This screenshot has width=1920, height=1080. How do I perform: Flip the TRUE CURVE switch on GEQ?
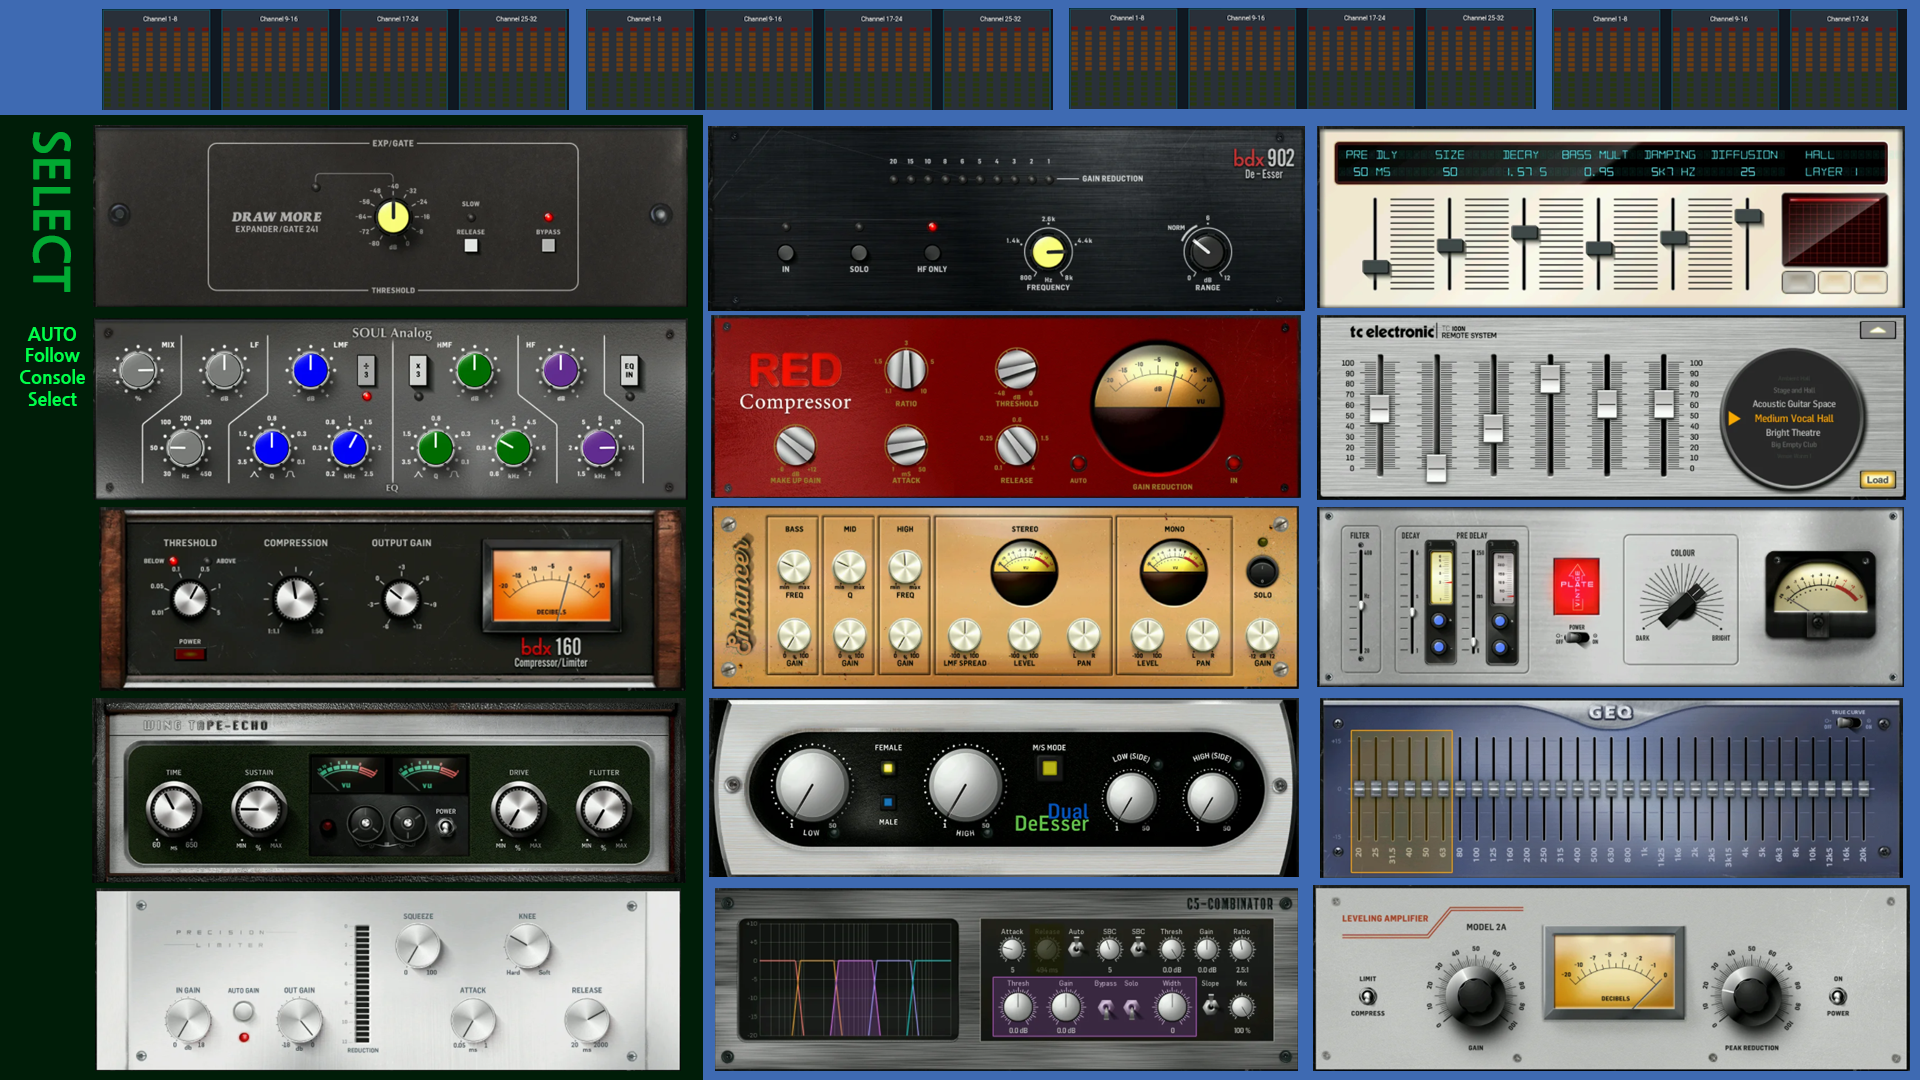1849,723
